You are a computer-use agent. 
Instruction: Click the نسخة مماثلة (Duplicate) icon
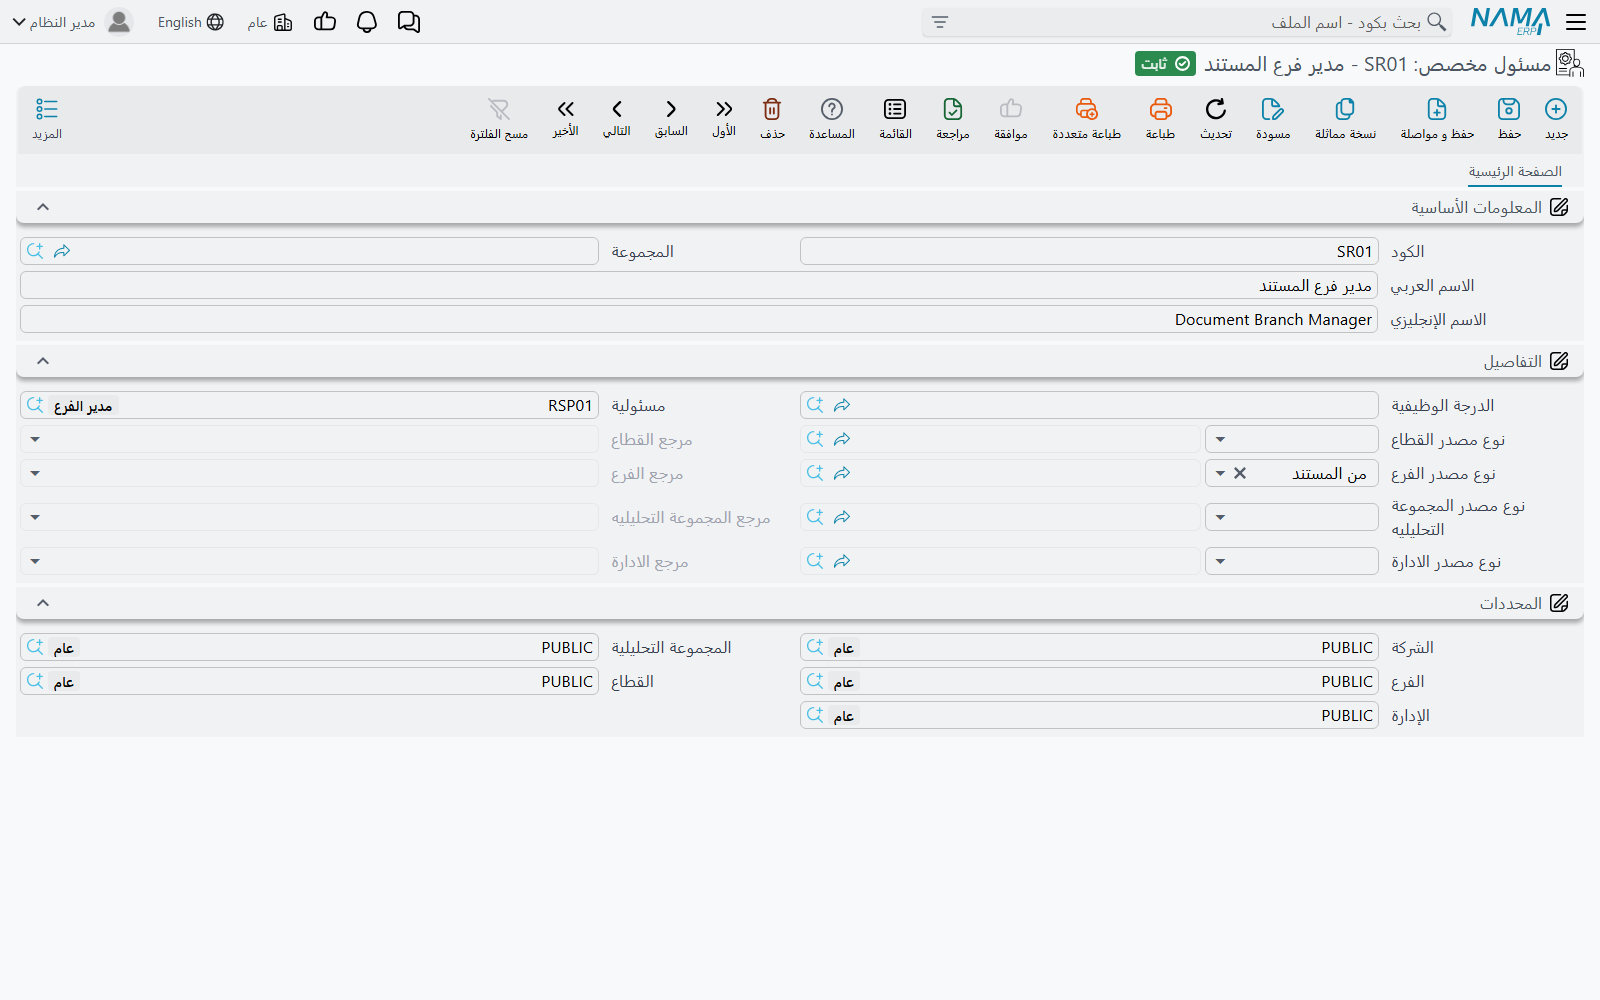(1344, 109)
